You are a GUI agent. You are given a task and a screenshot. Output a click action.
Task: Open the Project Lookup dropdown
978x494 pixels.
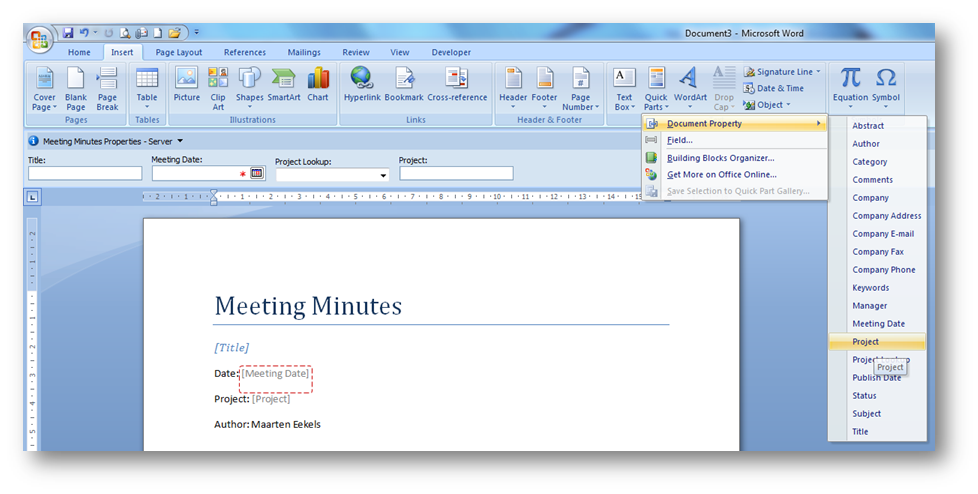point(383,176)
